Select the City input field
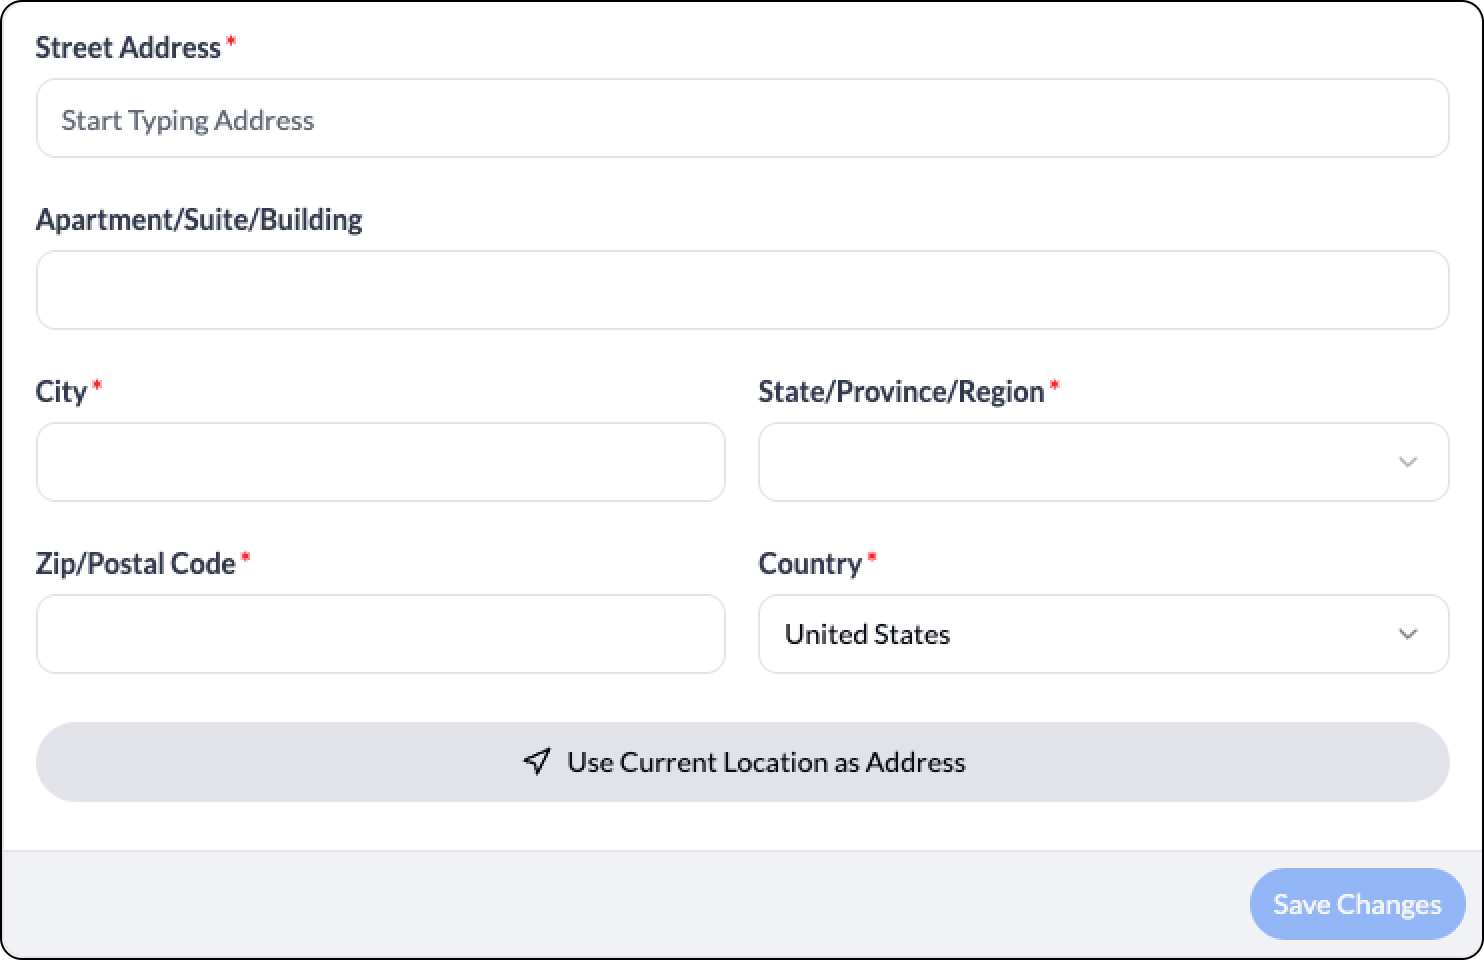The image size is (1484, 960). [x=380, y=462]
